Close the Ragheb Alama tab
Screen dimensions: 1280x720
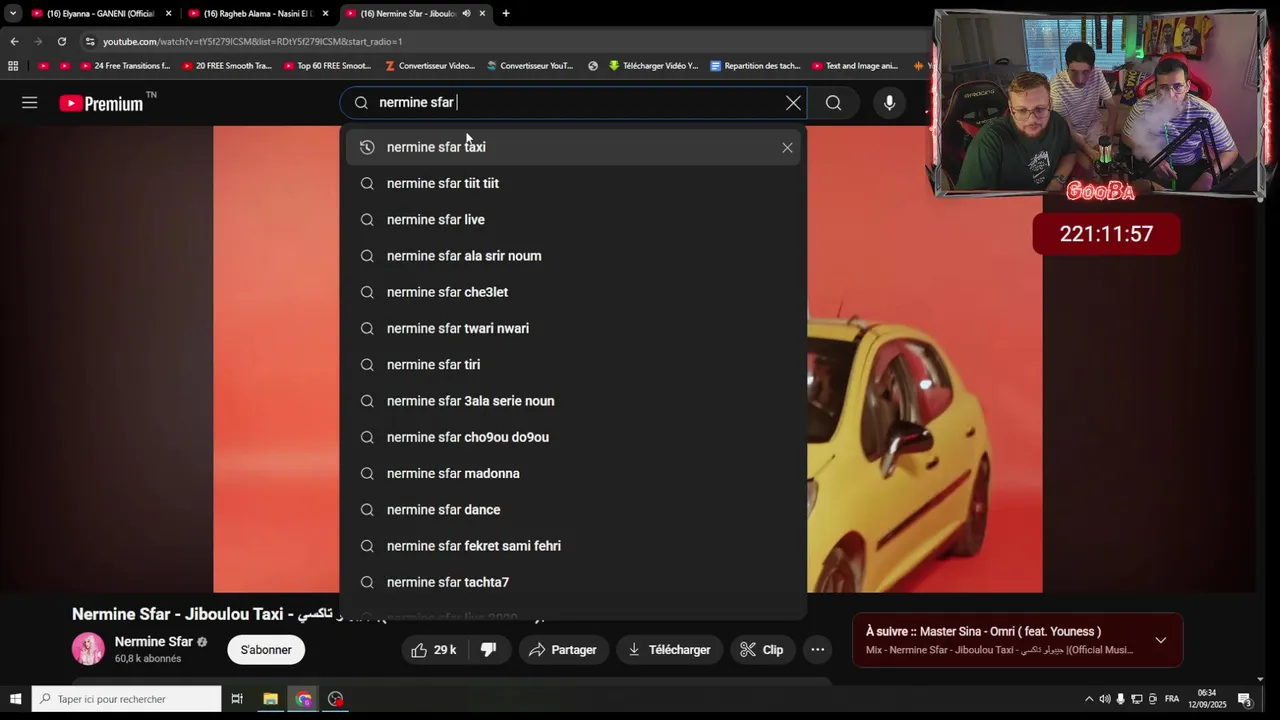point(325,13)
